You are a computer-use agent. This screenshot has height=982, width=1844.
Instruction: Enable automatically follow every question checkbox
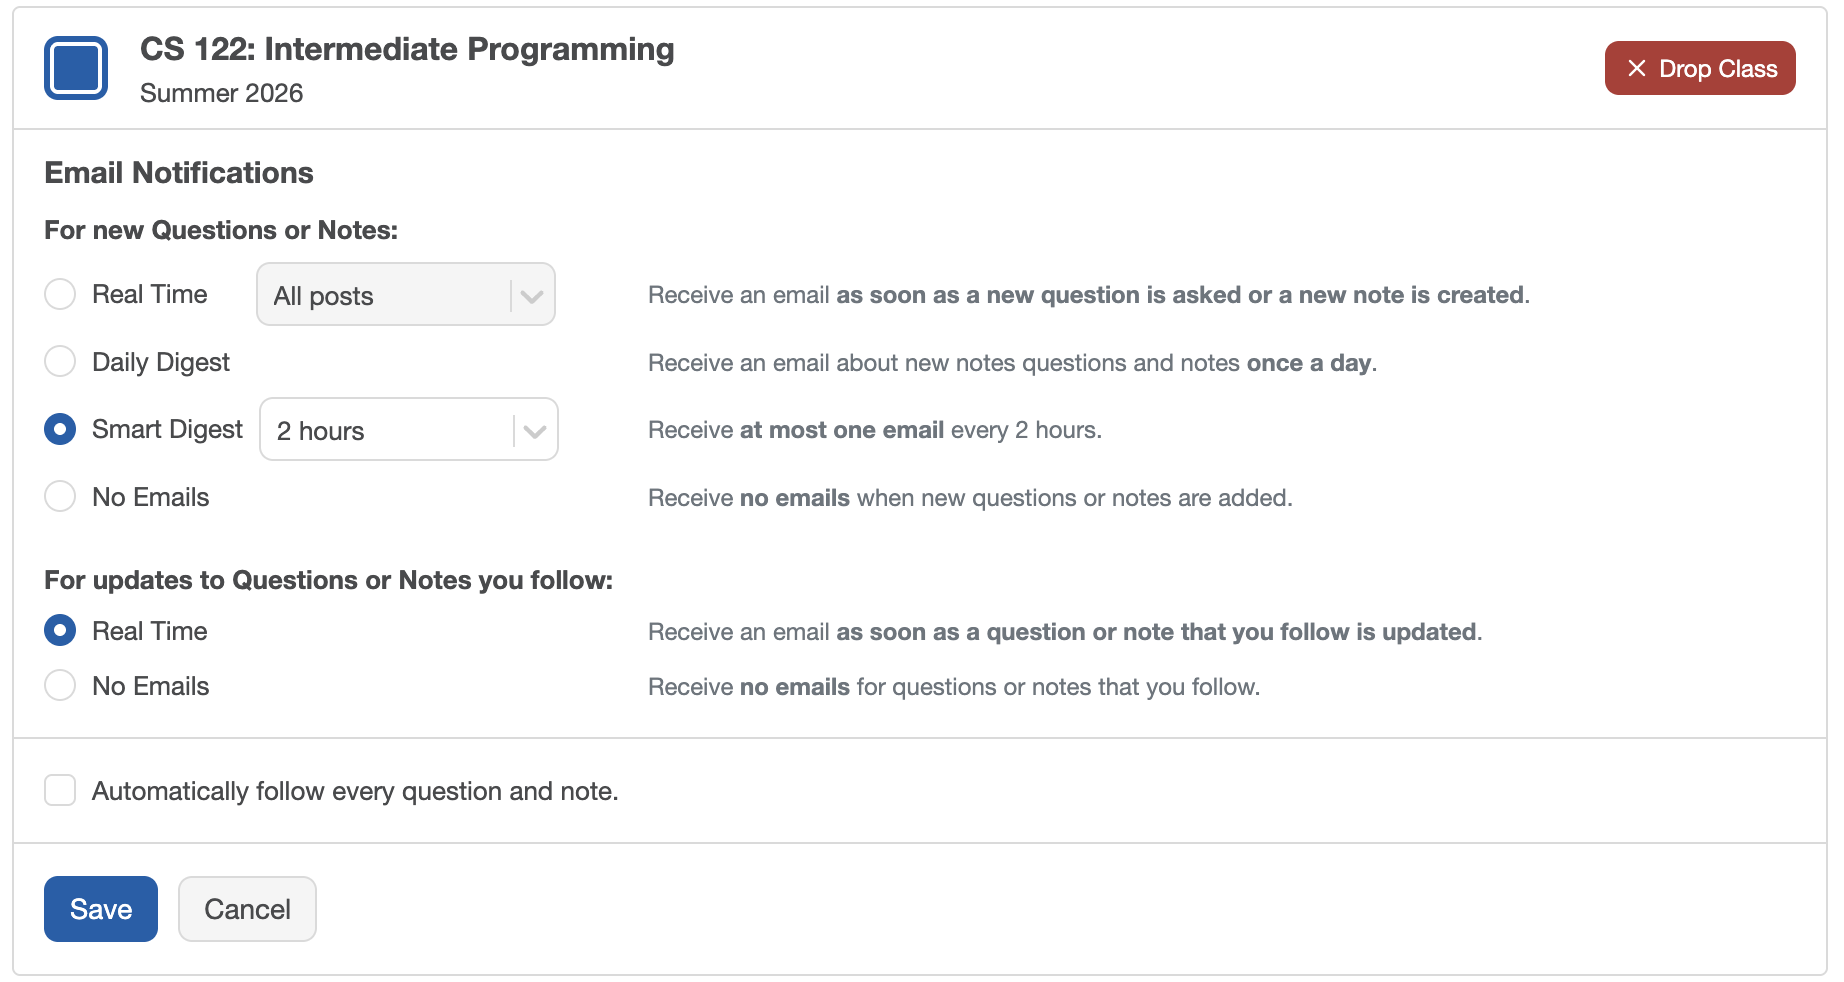click(60, 790)
